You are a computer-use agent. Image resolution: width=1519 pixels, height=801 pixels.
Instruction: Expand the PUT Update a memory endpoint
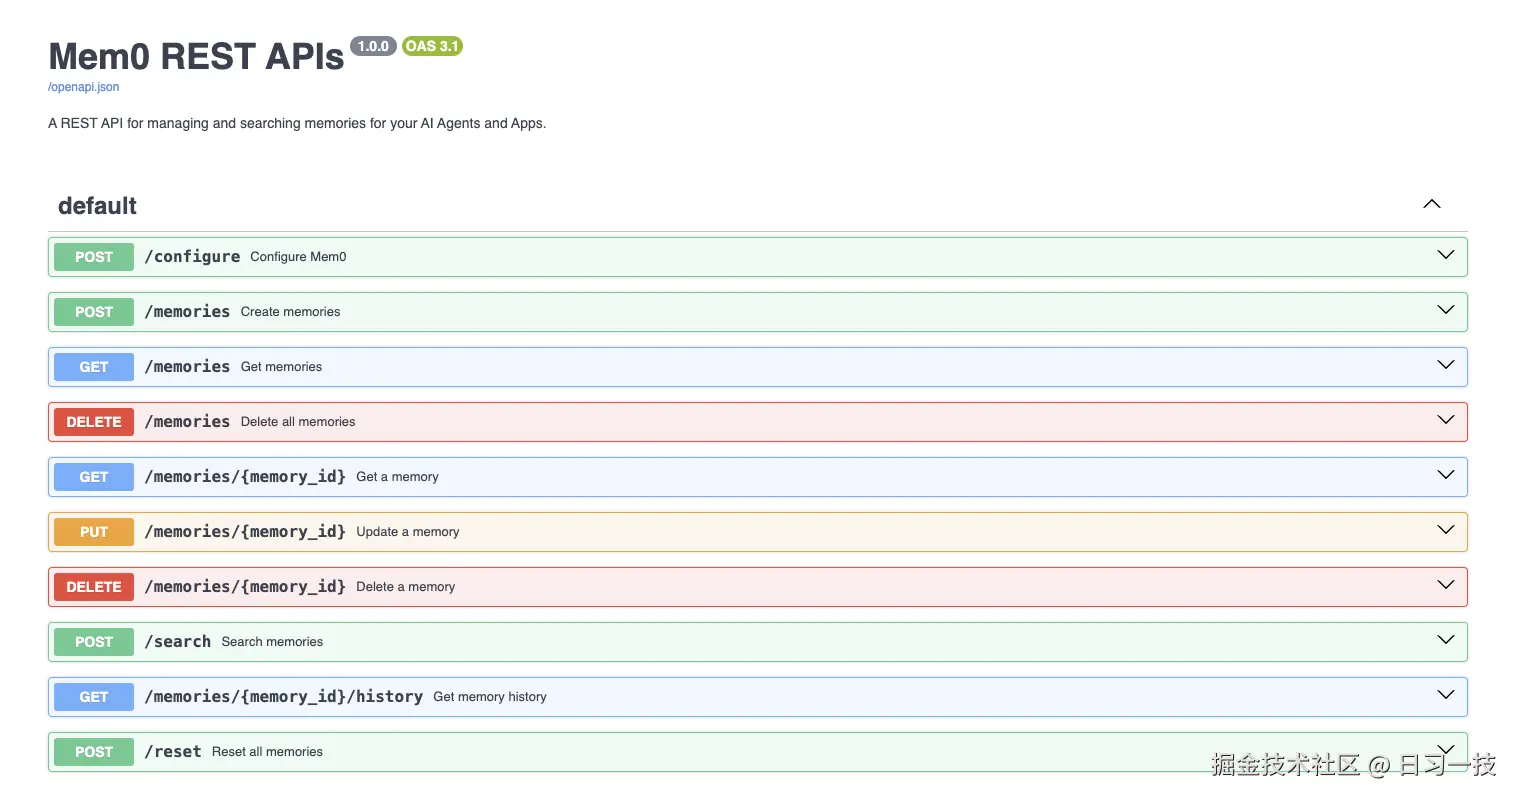point(1445,530)
